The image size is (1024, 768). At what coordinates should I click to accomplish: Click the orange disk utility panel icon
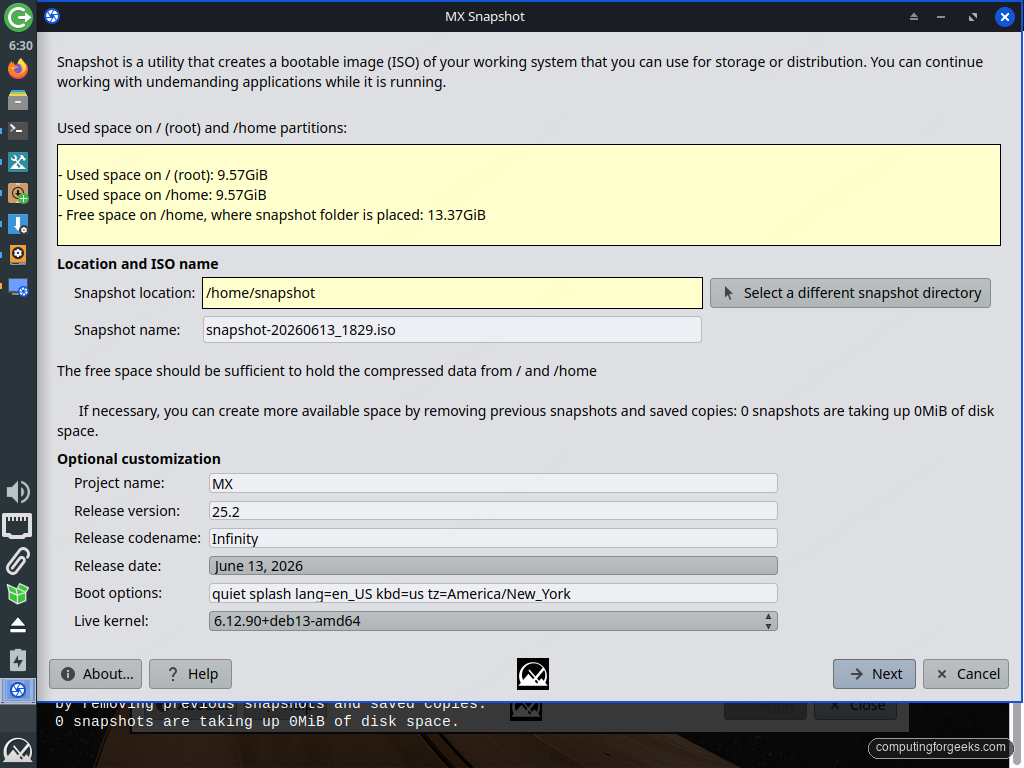[18, 255]
